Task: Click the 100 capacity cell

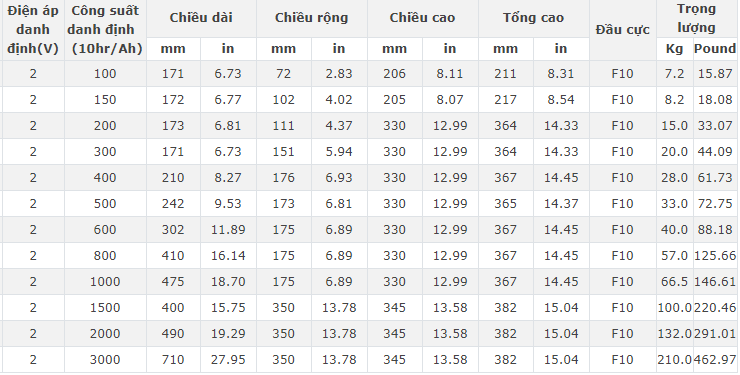Action: click(x=105, y=74)
